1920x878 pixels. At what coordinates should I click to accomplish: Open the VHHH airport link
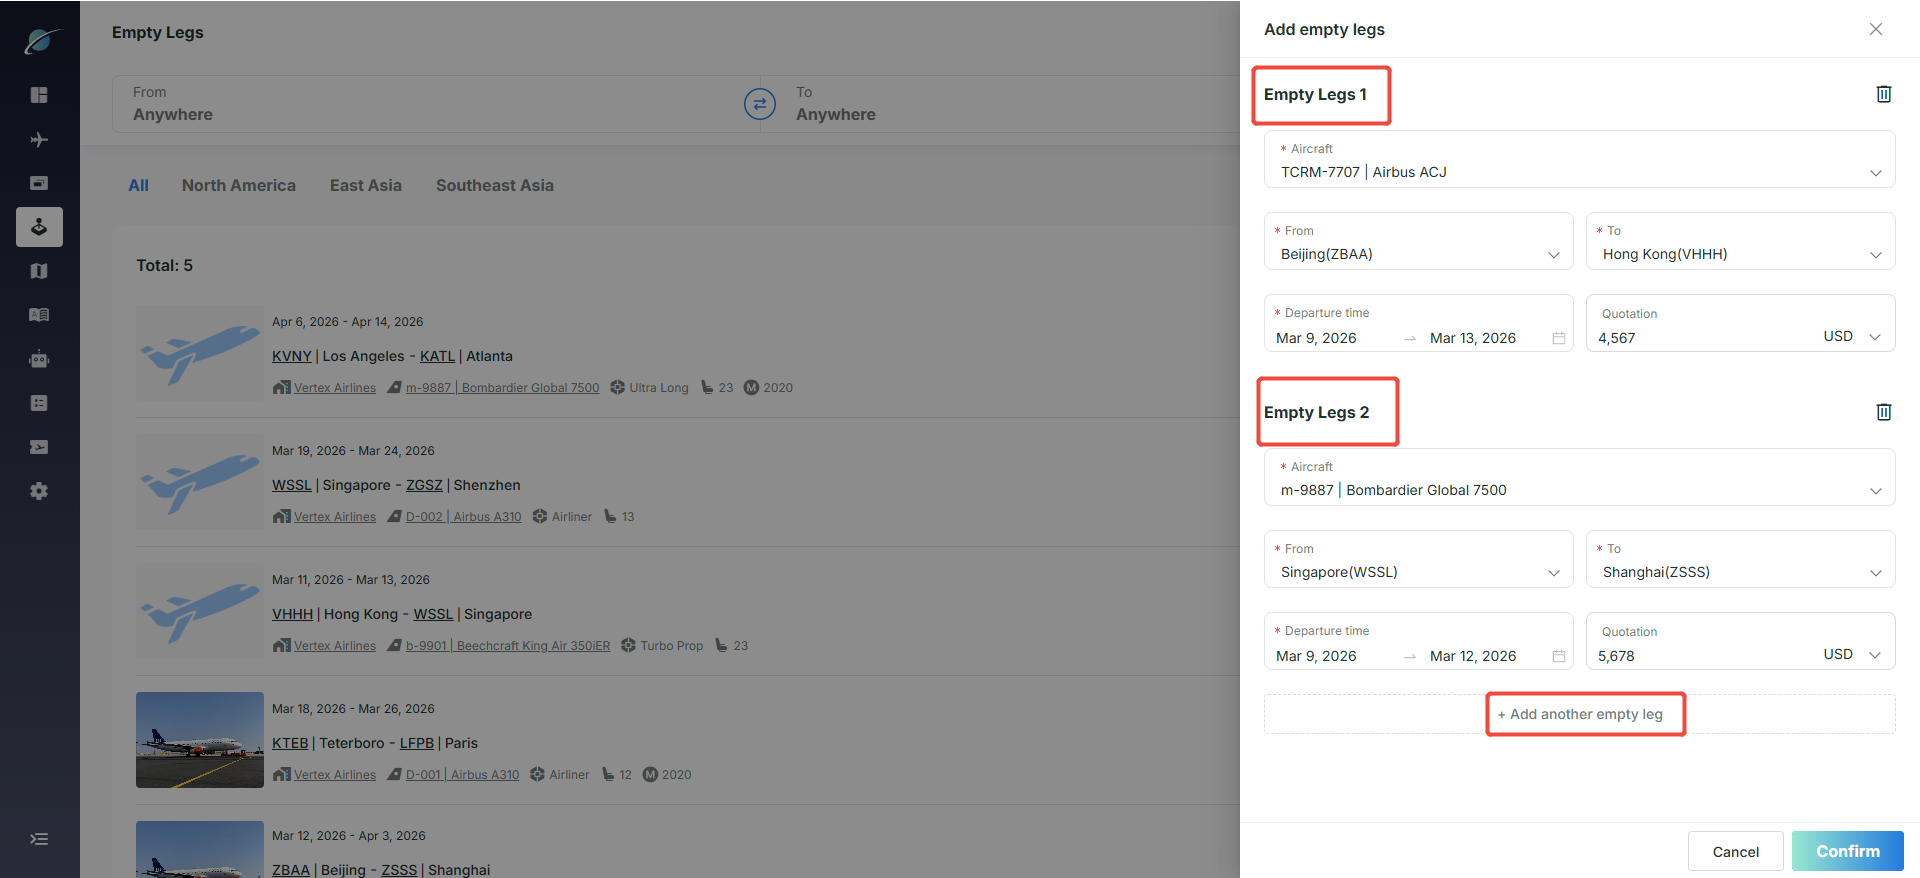(x=293, y=614)
